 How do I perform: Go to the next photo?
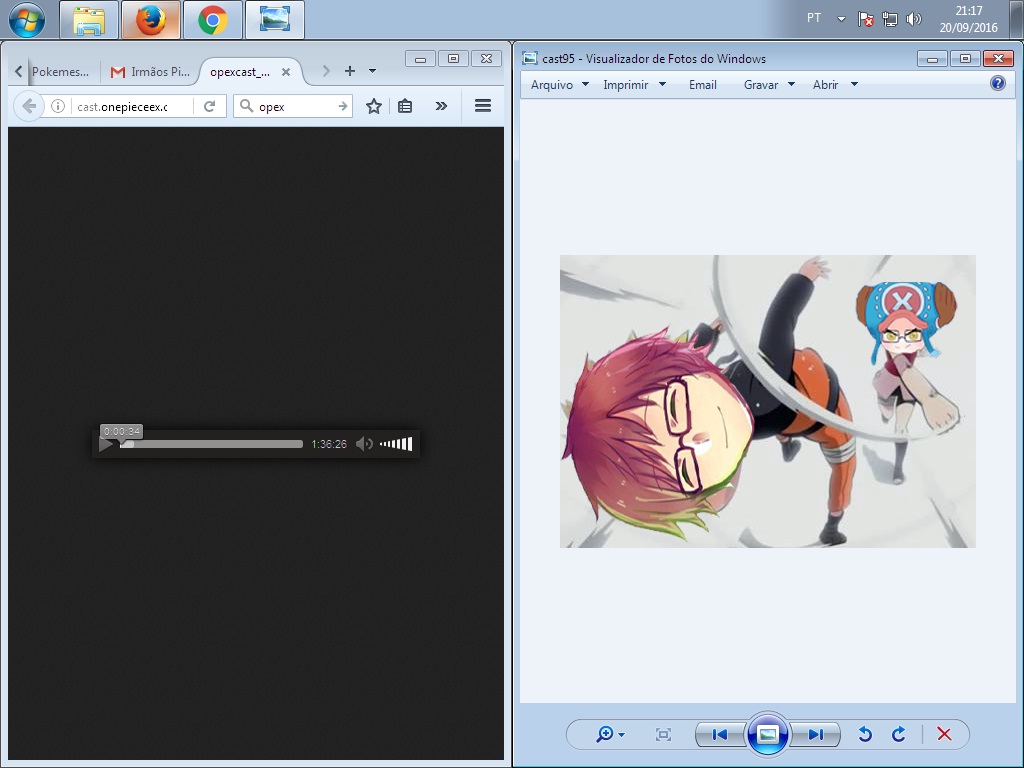[817, 734]
